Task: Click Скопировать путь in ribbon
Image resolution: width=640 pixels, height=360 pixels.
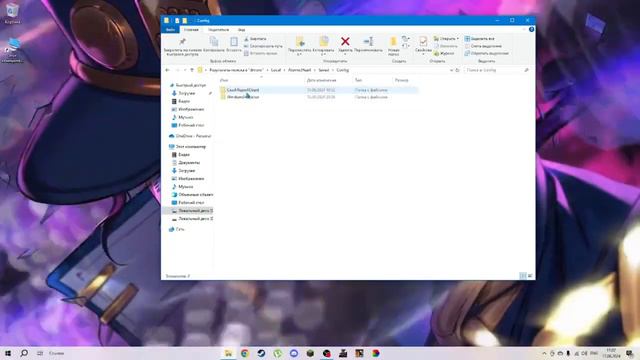Action: (x=263, y=46)
